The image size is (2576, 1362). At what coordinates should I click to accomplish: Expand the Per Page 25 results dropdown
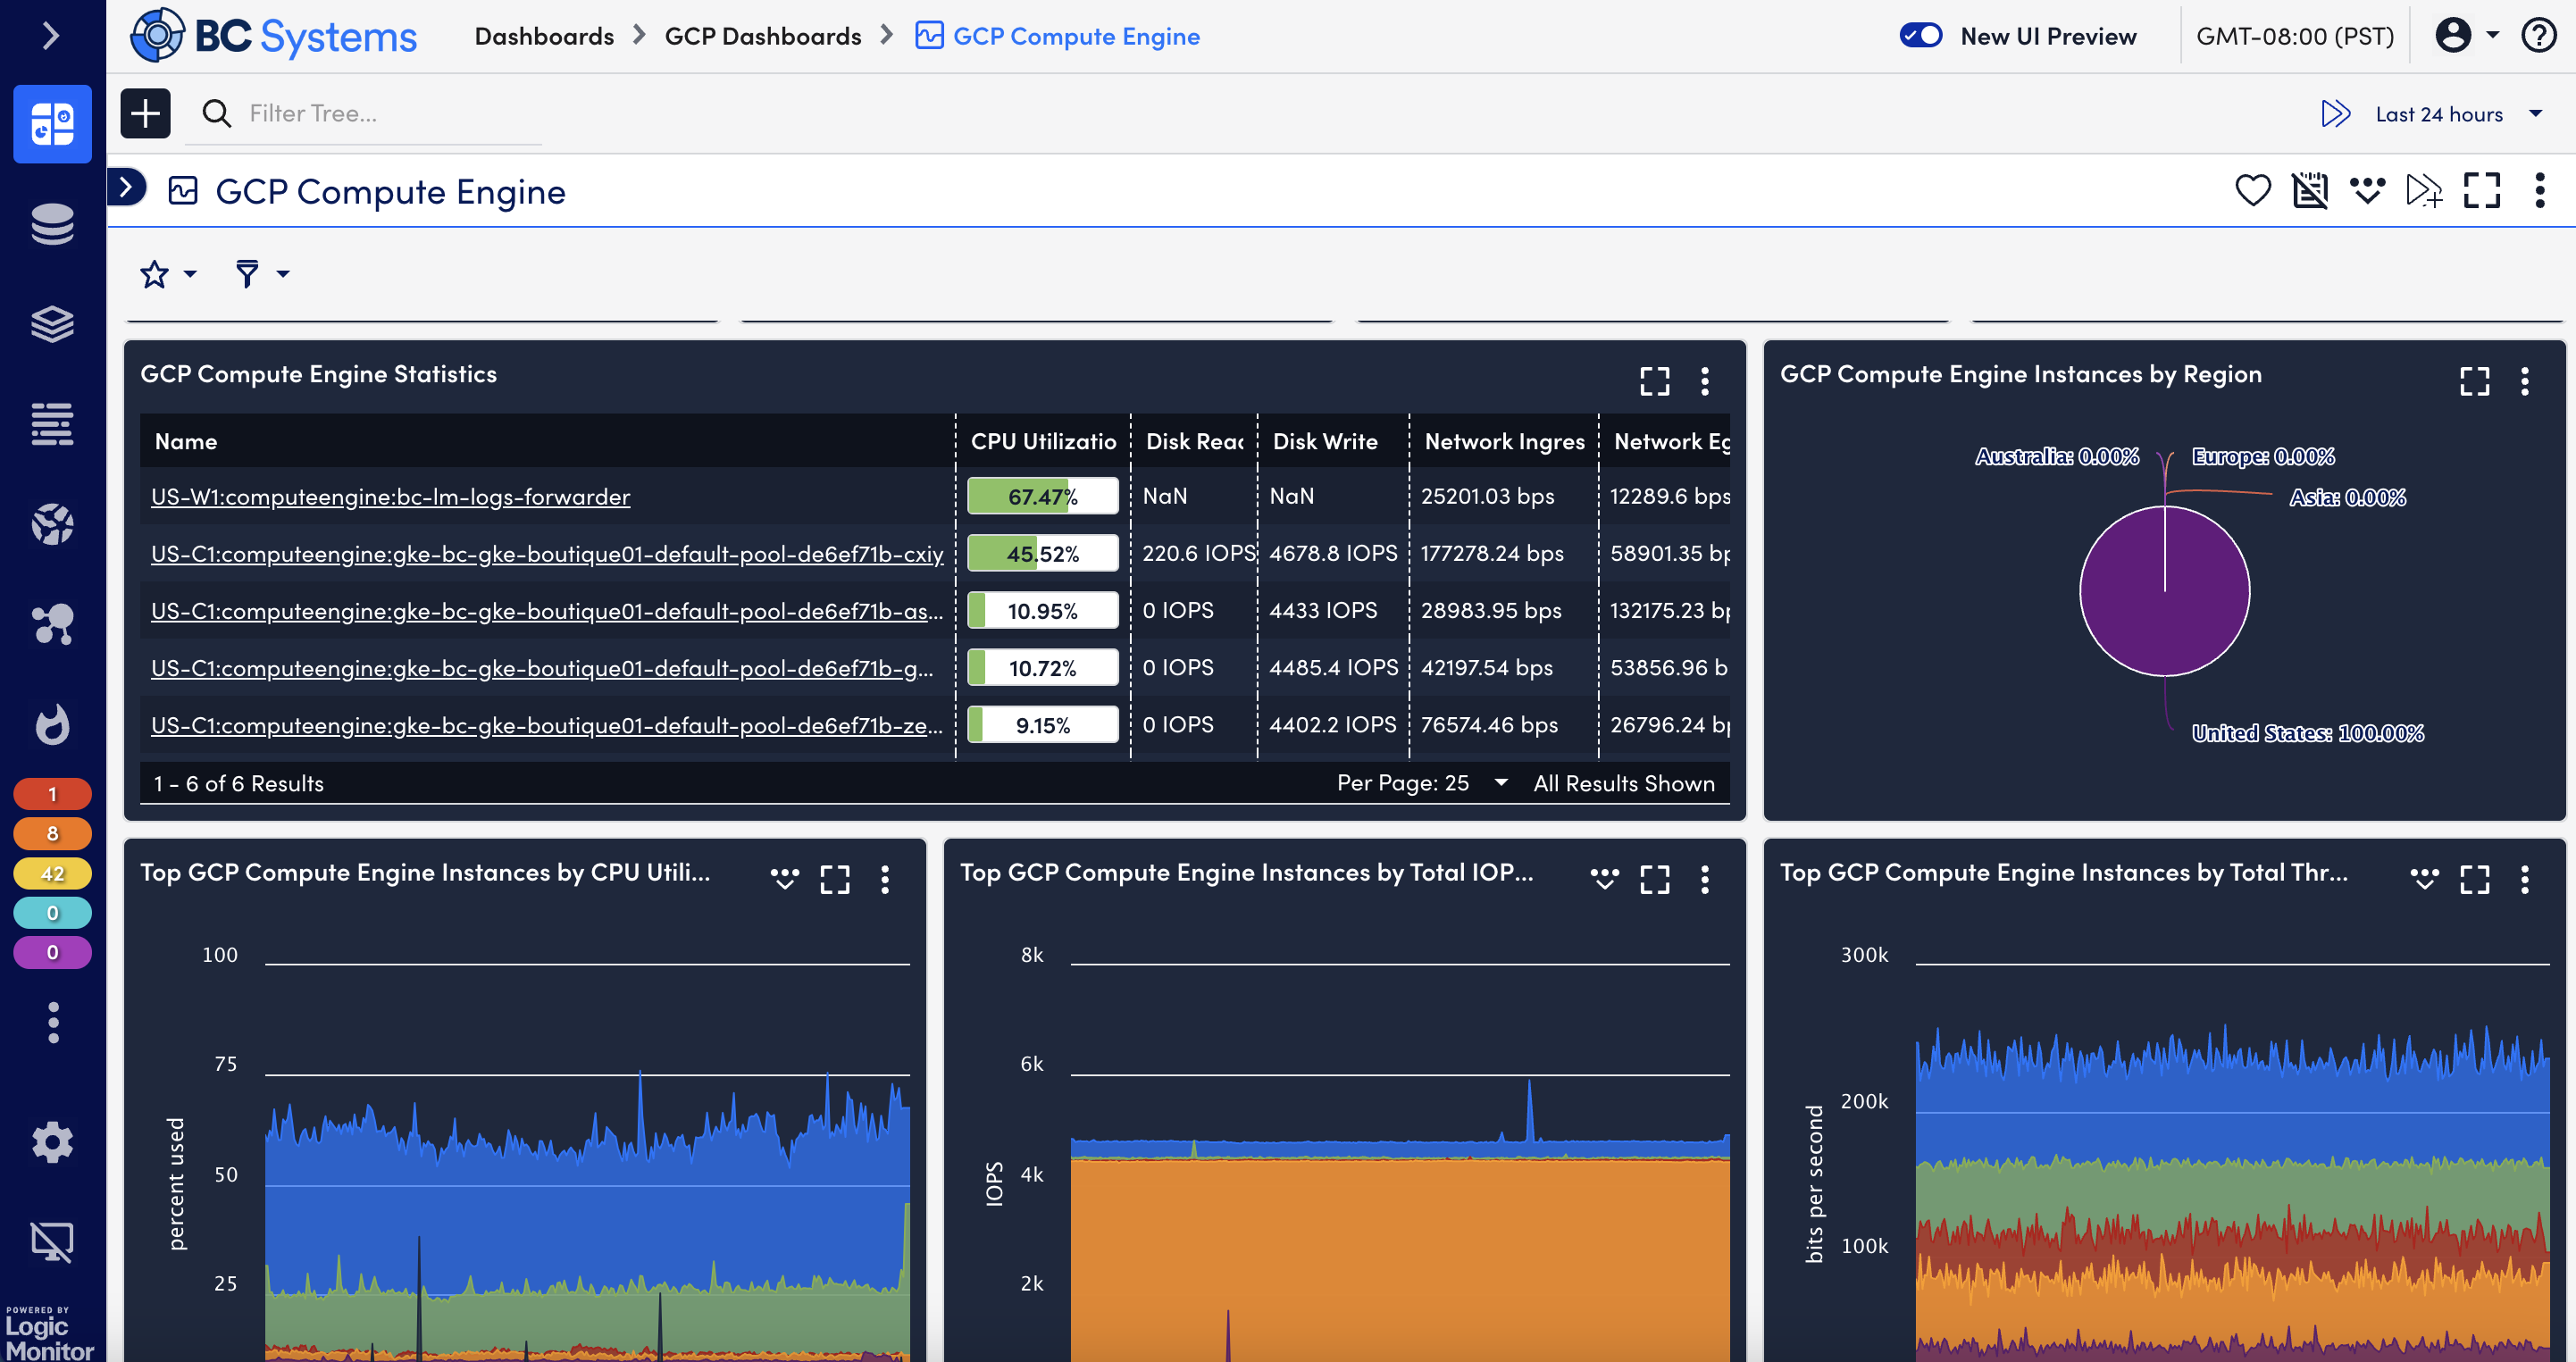click(1500, 781)
